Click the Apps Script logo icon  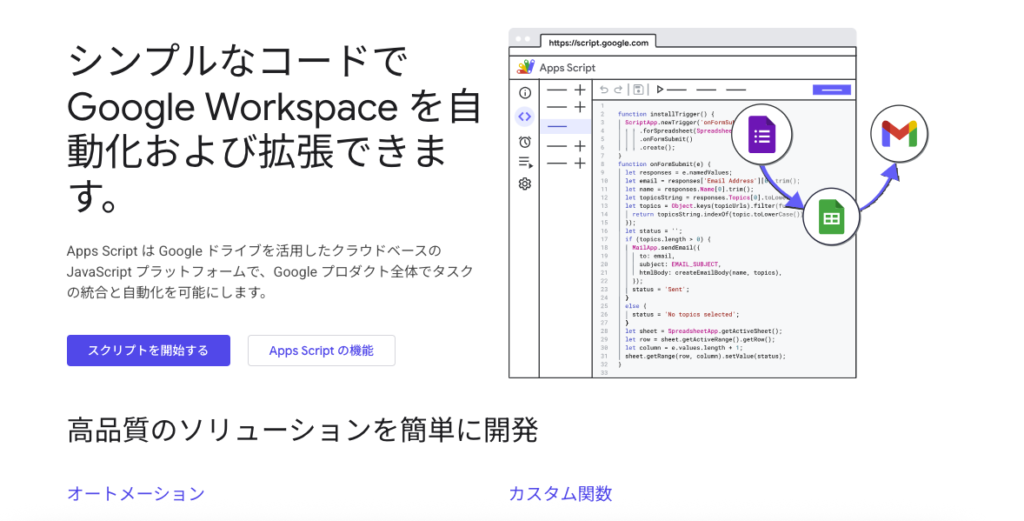pyautogui.click(x=525, y=67)
